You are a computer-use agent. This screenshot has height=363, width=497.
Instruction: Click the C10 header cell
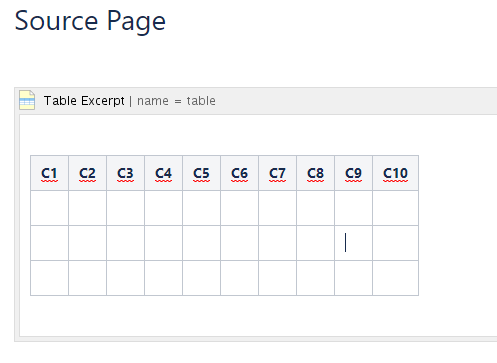395,173
